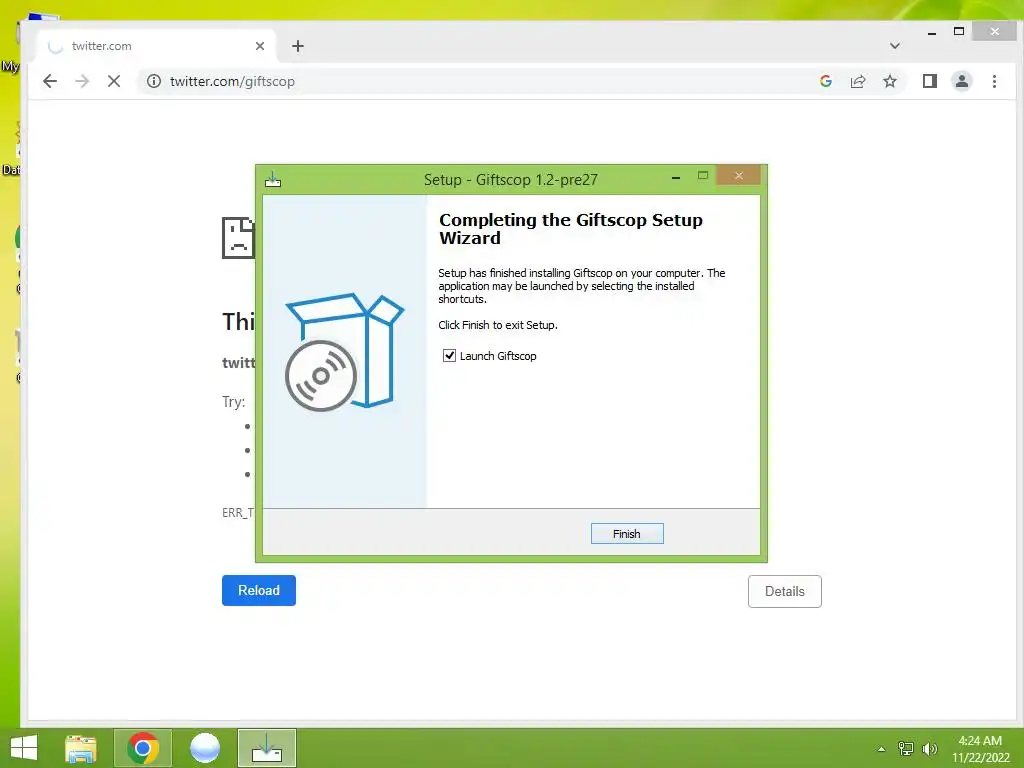Click the Details button on error page
Viewport: 1024px width, 768px height.
point(784,591)
